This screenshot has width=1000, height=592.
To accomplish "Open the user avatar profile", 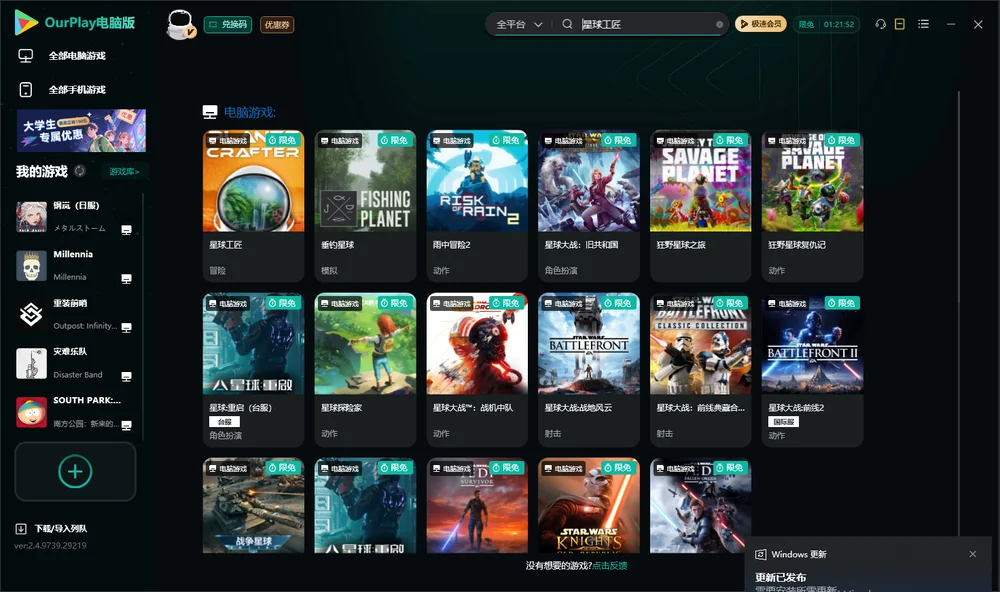I will 180,25.
